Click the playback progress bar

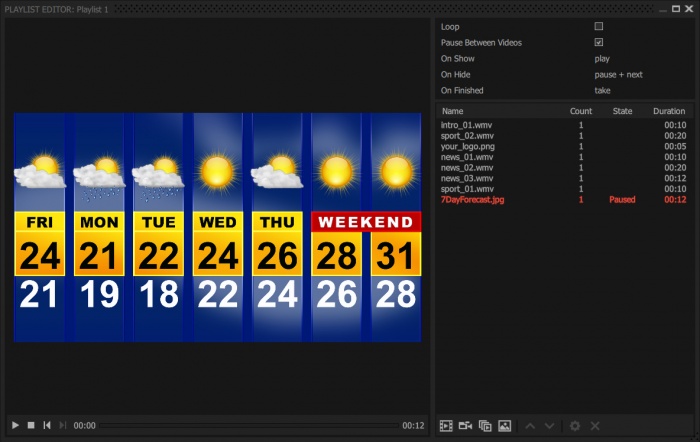point(249,425)
